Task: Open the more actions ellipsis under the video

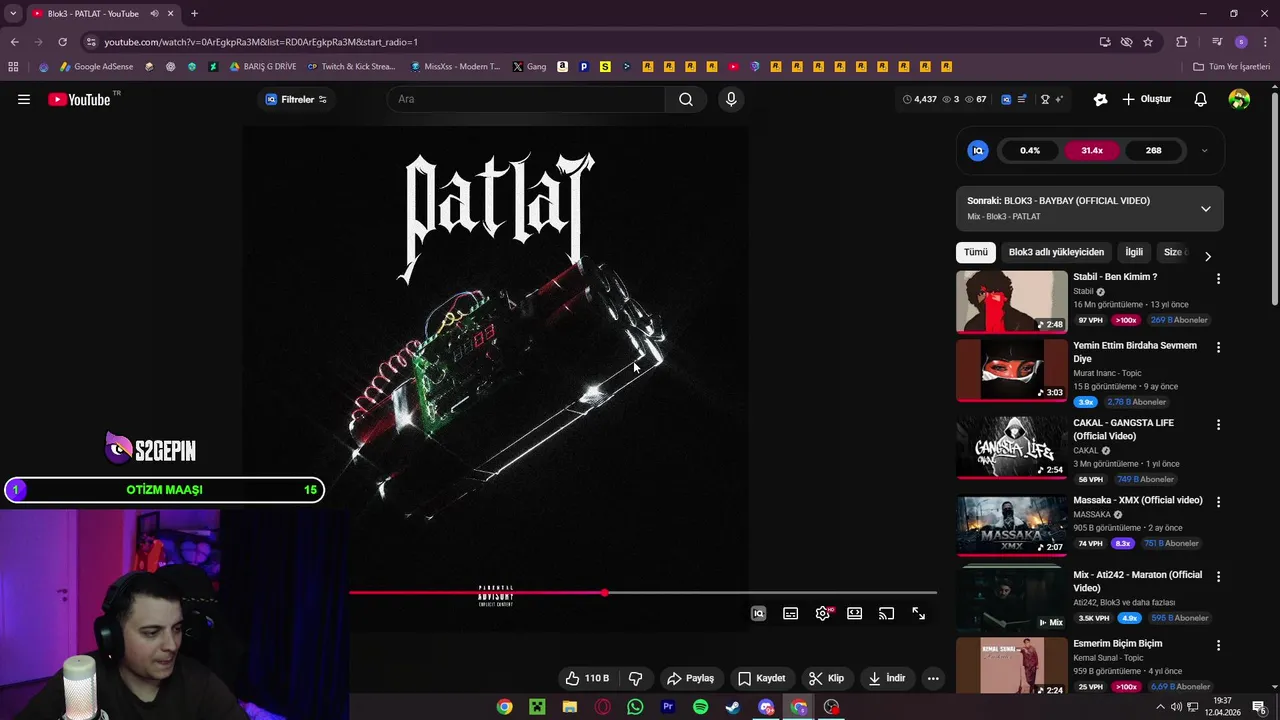Action: point(933,678)
